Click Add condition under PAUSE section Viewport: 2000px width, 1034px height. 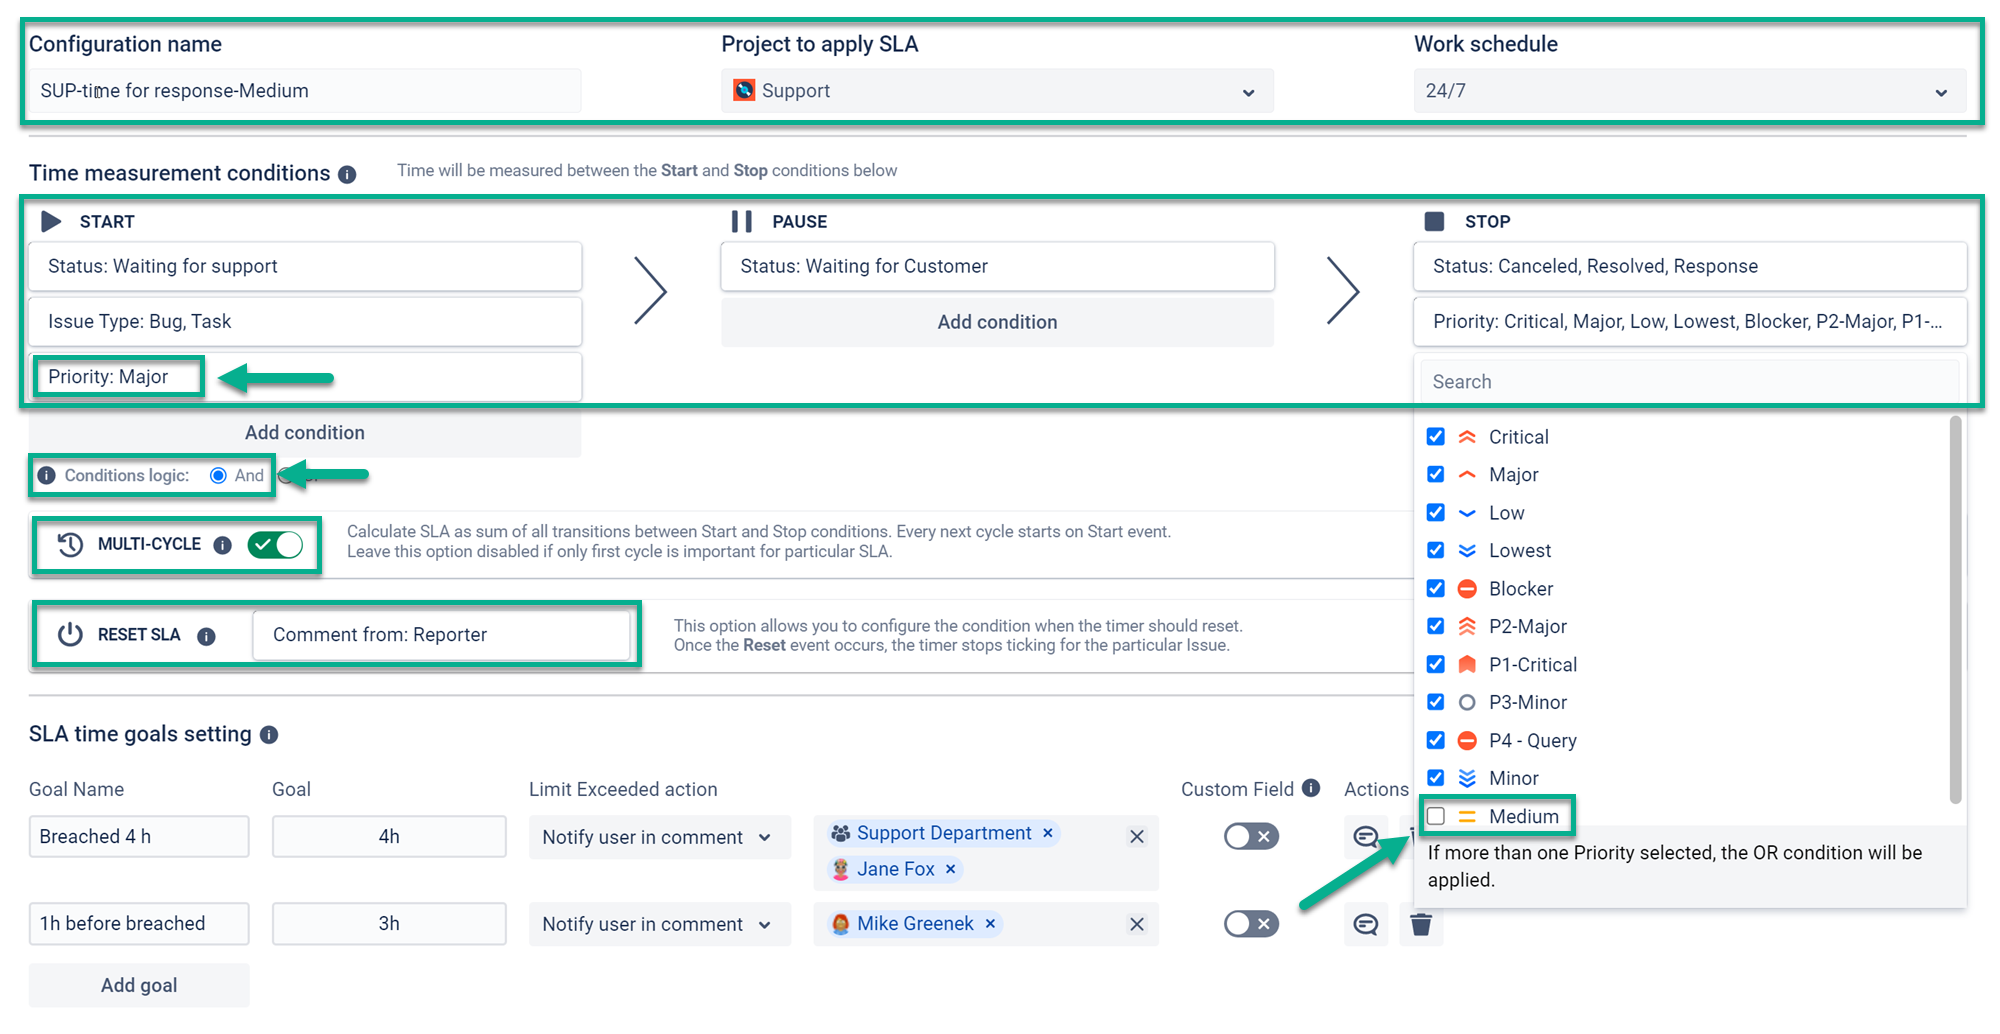coord(996,322)
